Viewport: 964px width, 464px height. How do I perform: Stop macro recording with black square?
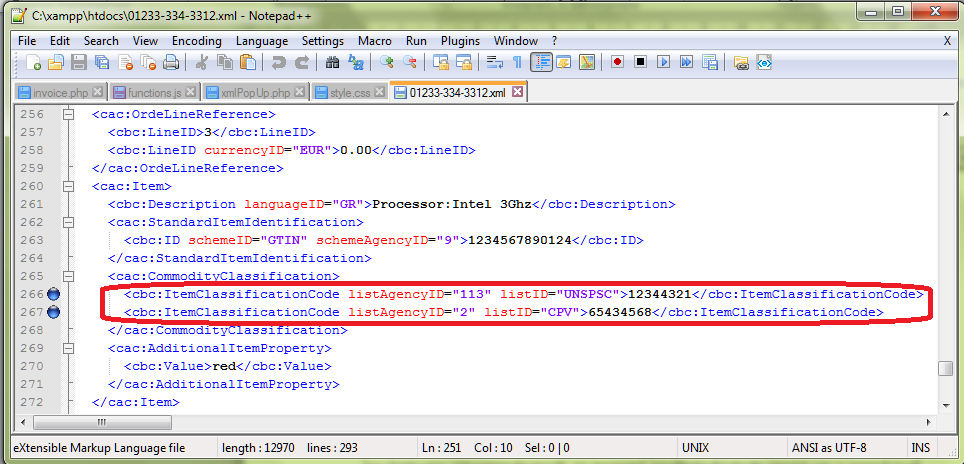641,62
